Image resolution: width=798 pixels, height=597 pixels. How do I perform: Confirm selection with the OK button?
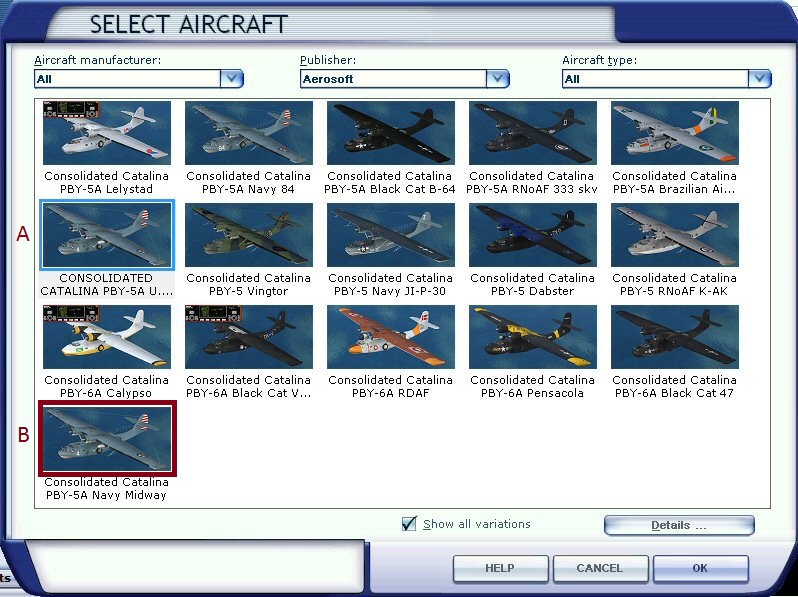point(700,568)
